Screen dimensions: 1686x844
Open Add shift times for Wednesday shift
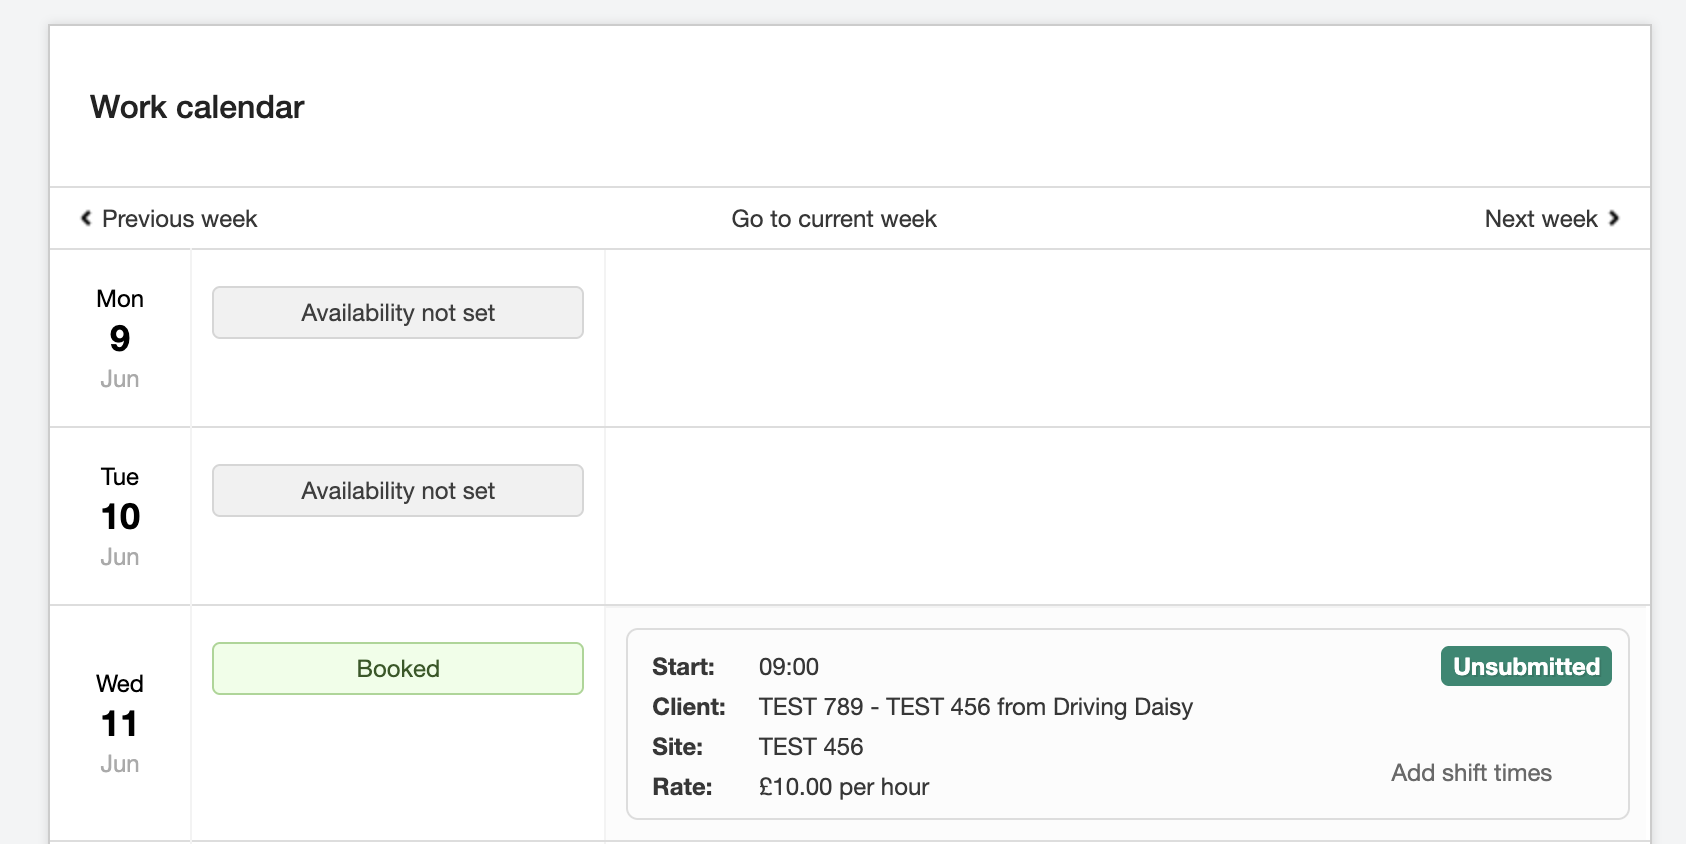(x=1470, y=773)
